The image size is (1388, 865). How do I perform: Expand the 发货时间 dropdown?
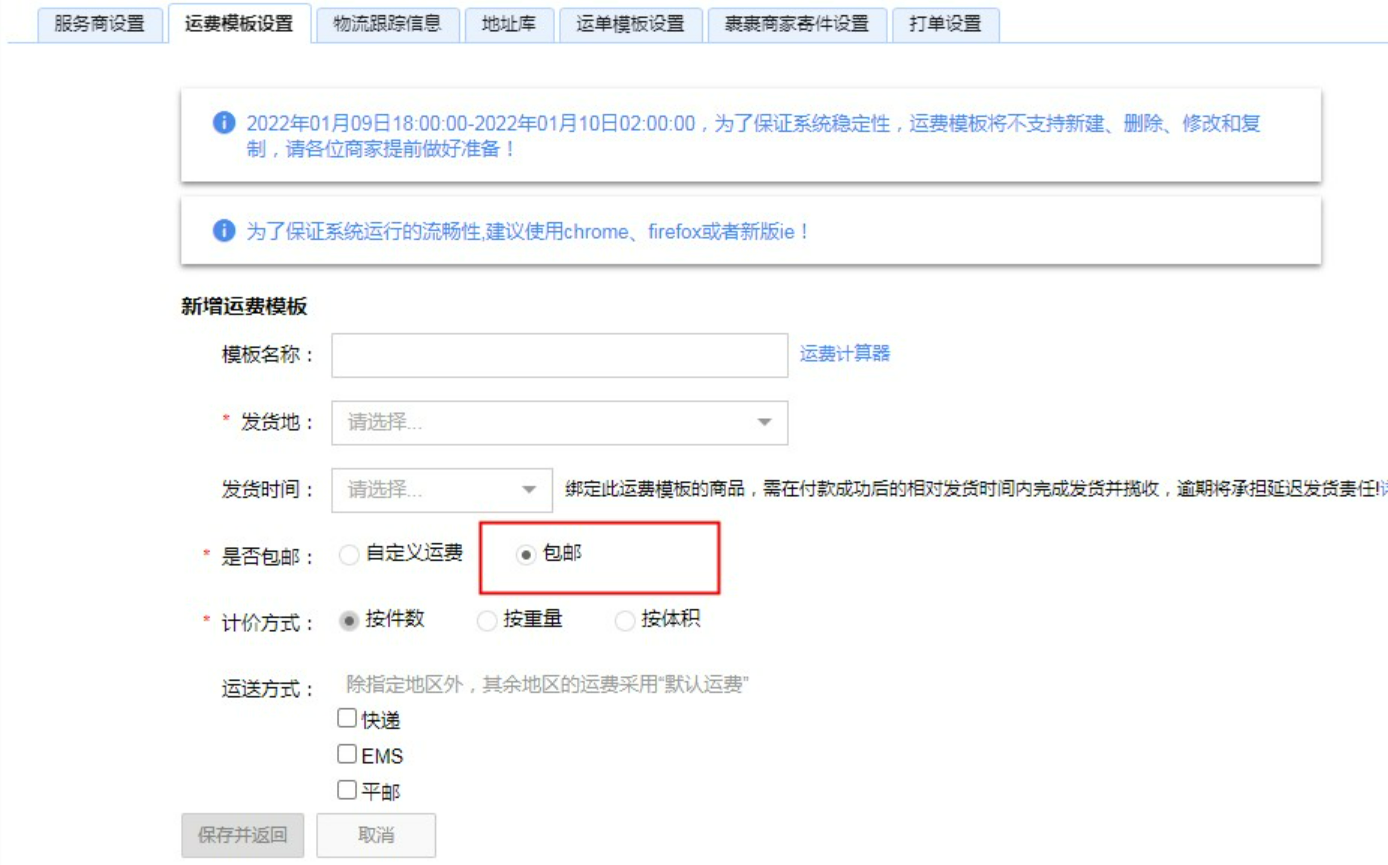tap(443, 490)
